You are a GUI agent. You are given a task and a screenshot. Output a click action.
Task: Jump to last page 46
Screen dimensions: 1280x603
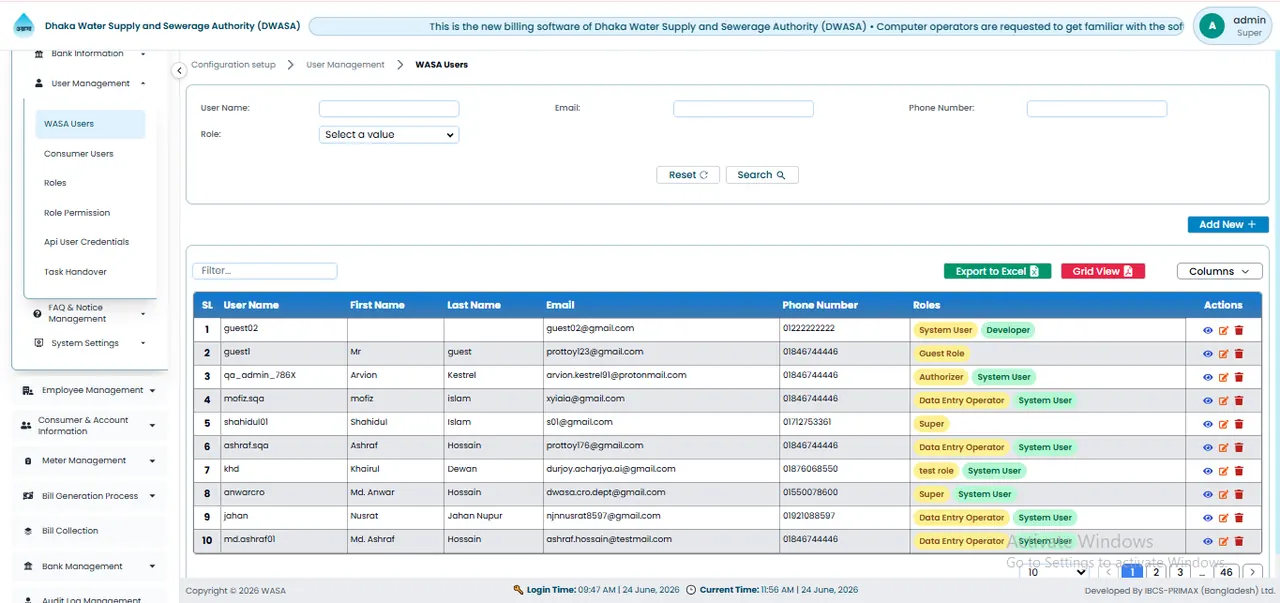click(x=1226, y=572)
